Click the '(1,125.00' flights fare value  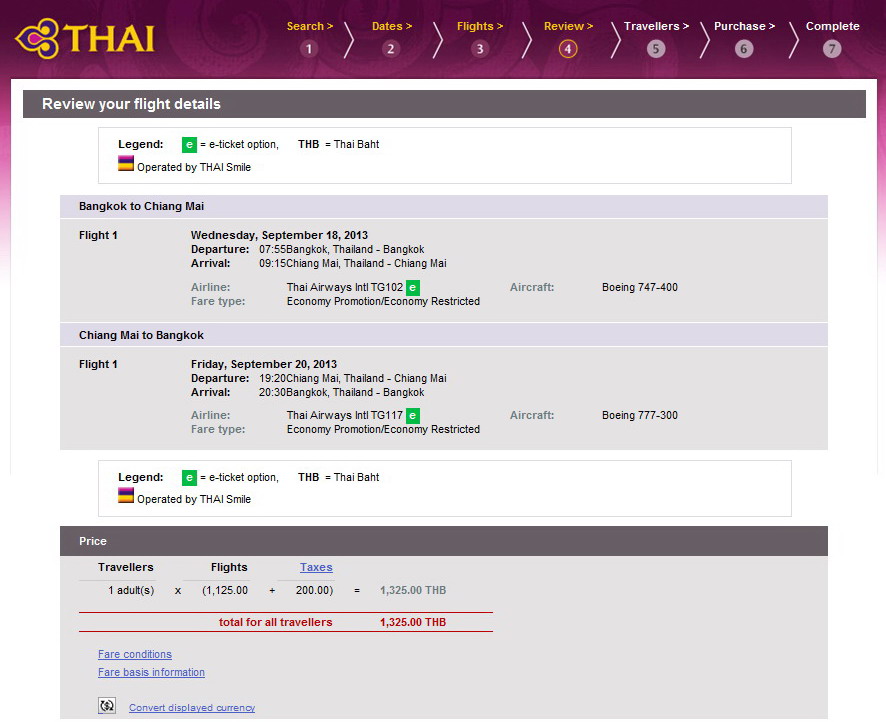point(225,590)
